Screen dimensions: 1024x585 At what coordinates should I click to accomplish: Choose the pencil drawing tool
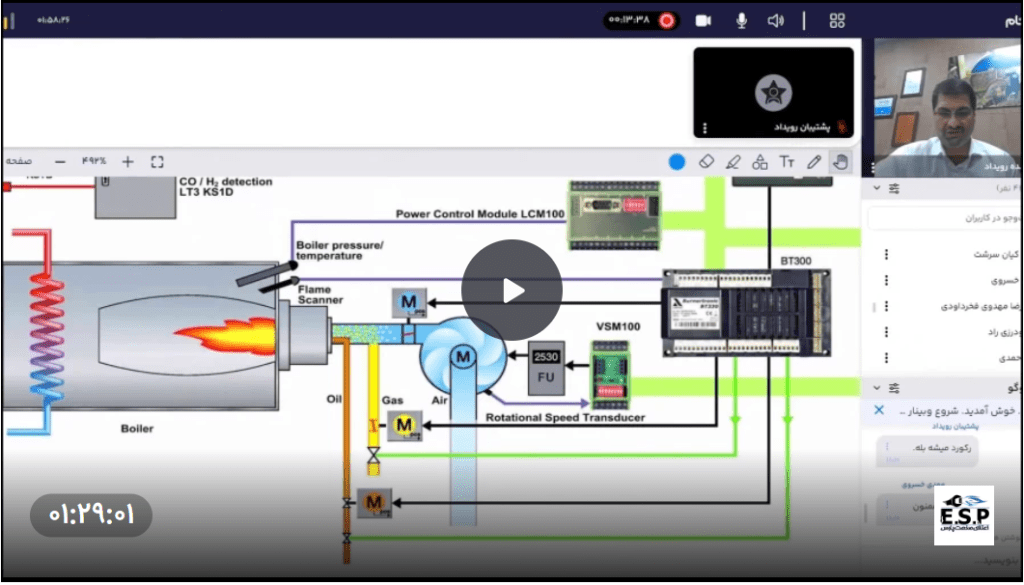point(814,161)
